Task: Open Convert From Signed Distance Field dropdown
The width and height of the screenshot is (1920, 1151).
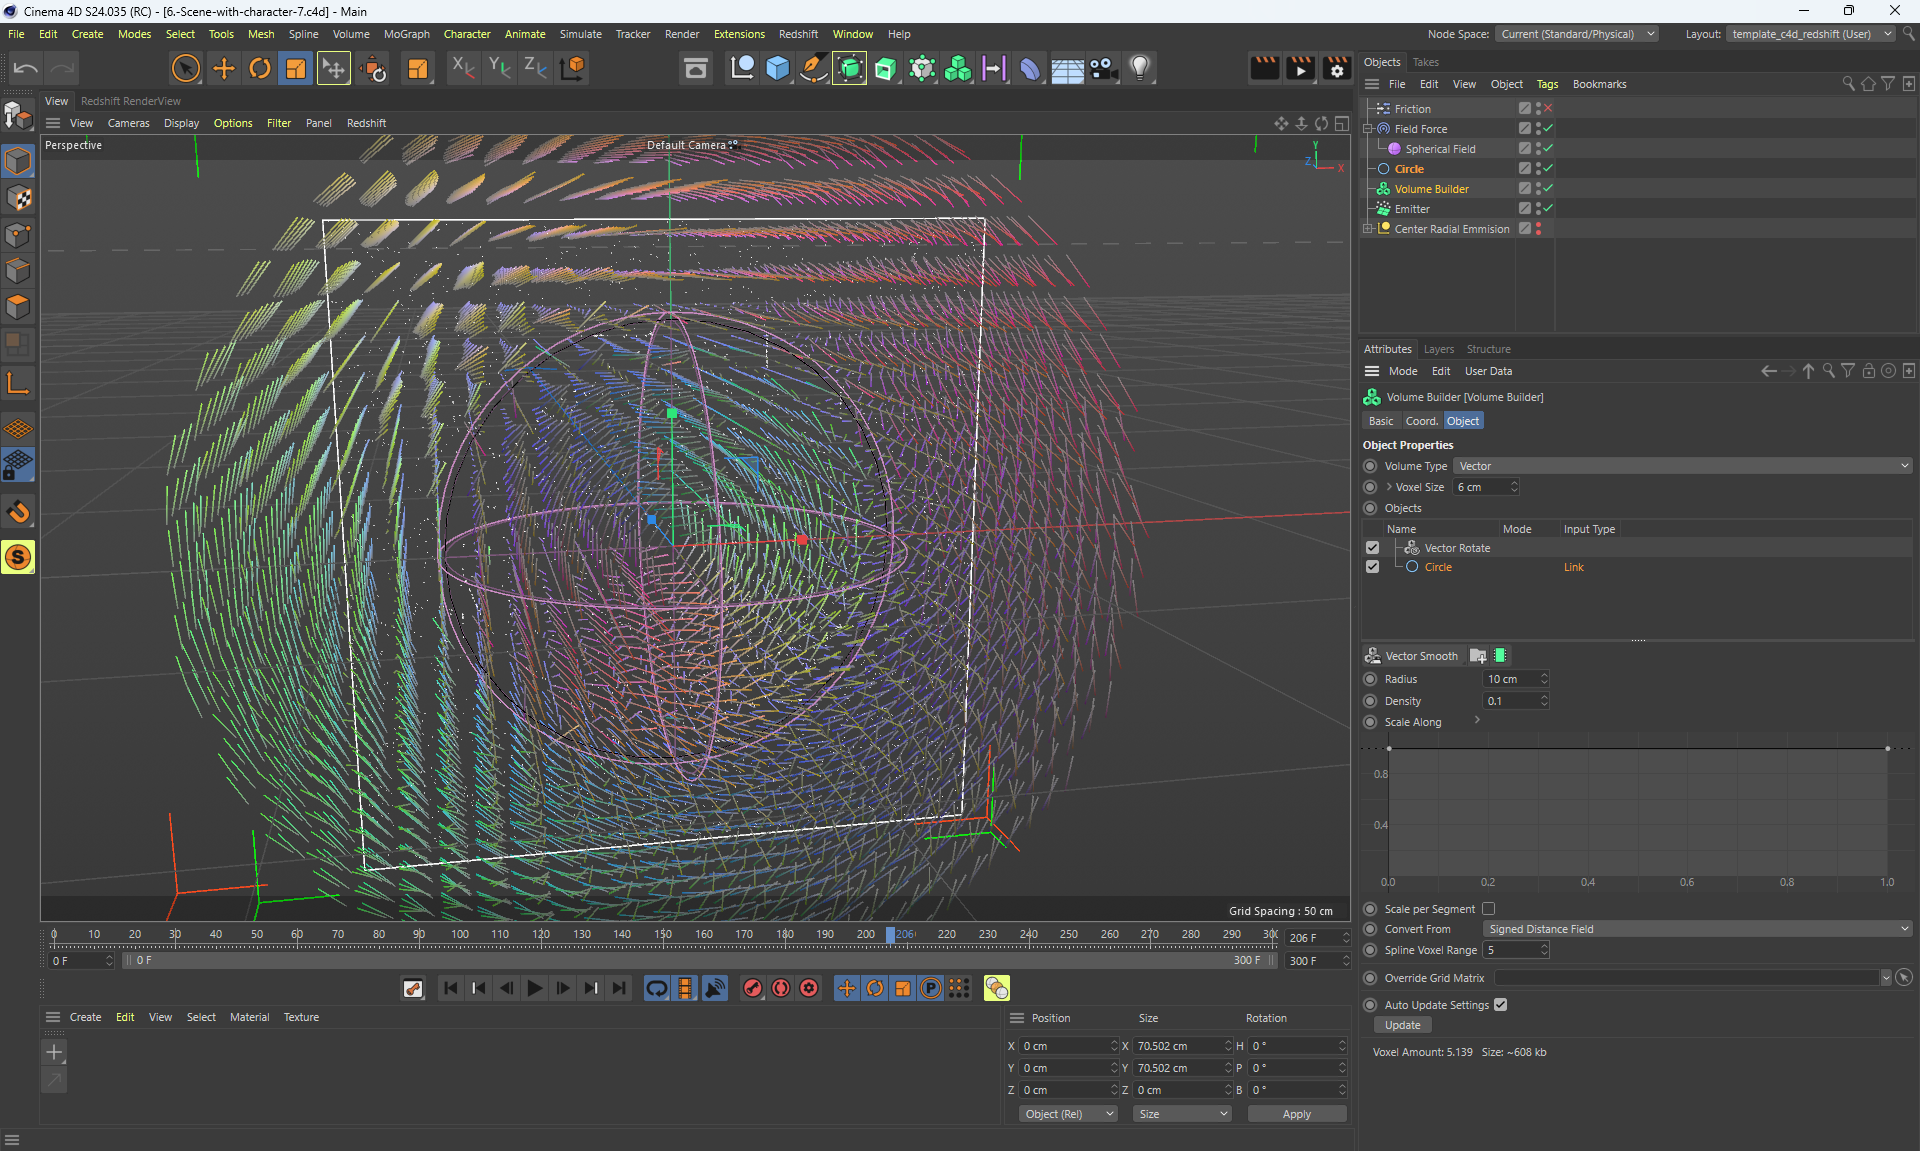Action: click(x=1697, y=929)
